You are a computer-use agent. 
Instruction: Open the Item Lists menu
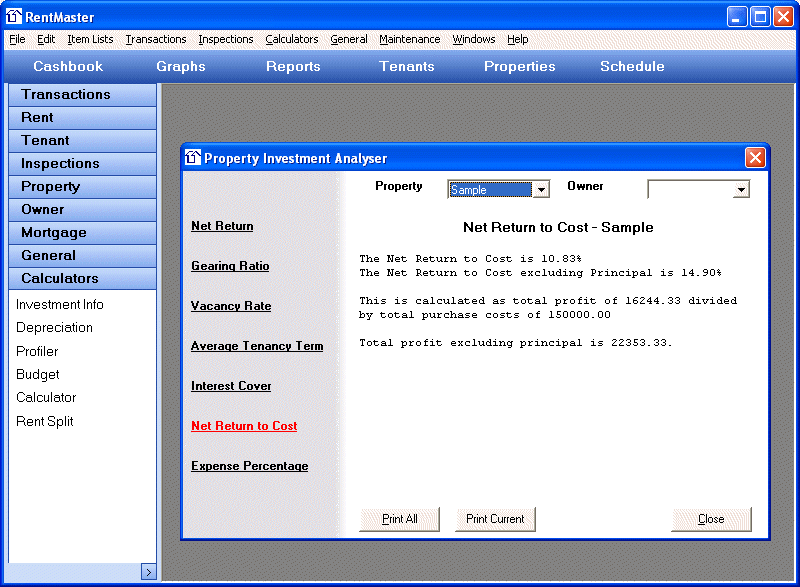point(90,39)
